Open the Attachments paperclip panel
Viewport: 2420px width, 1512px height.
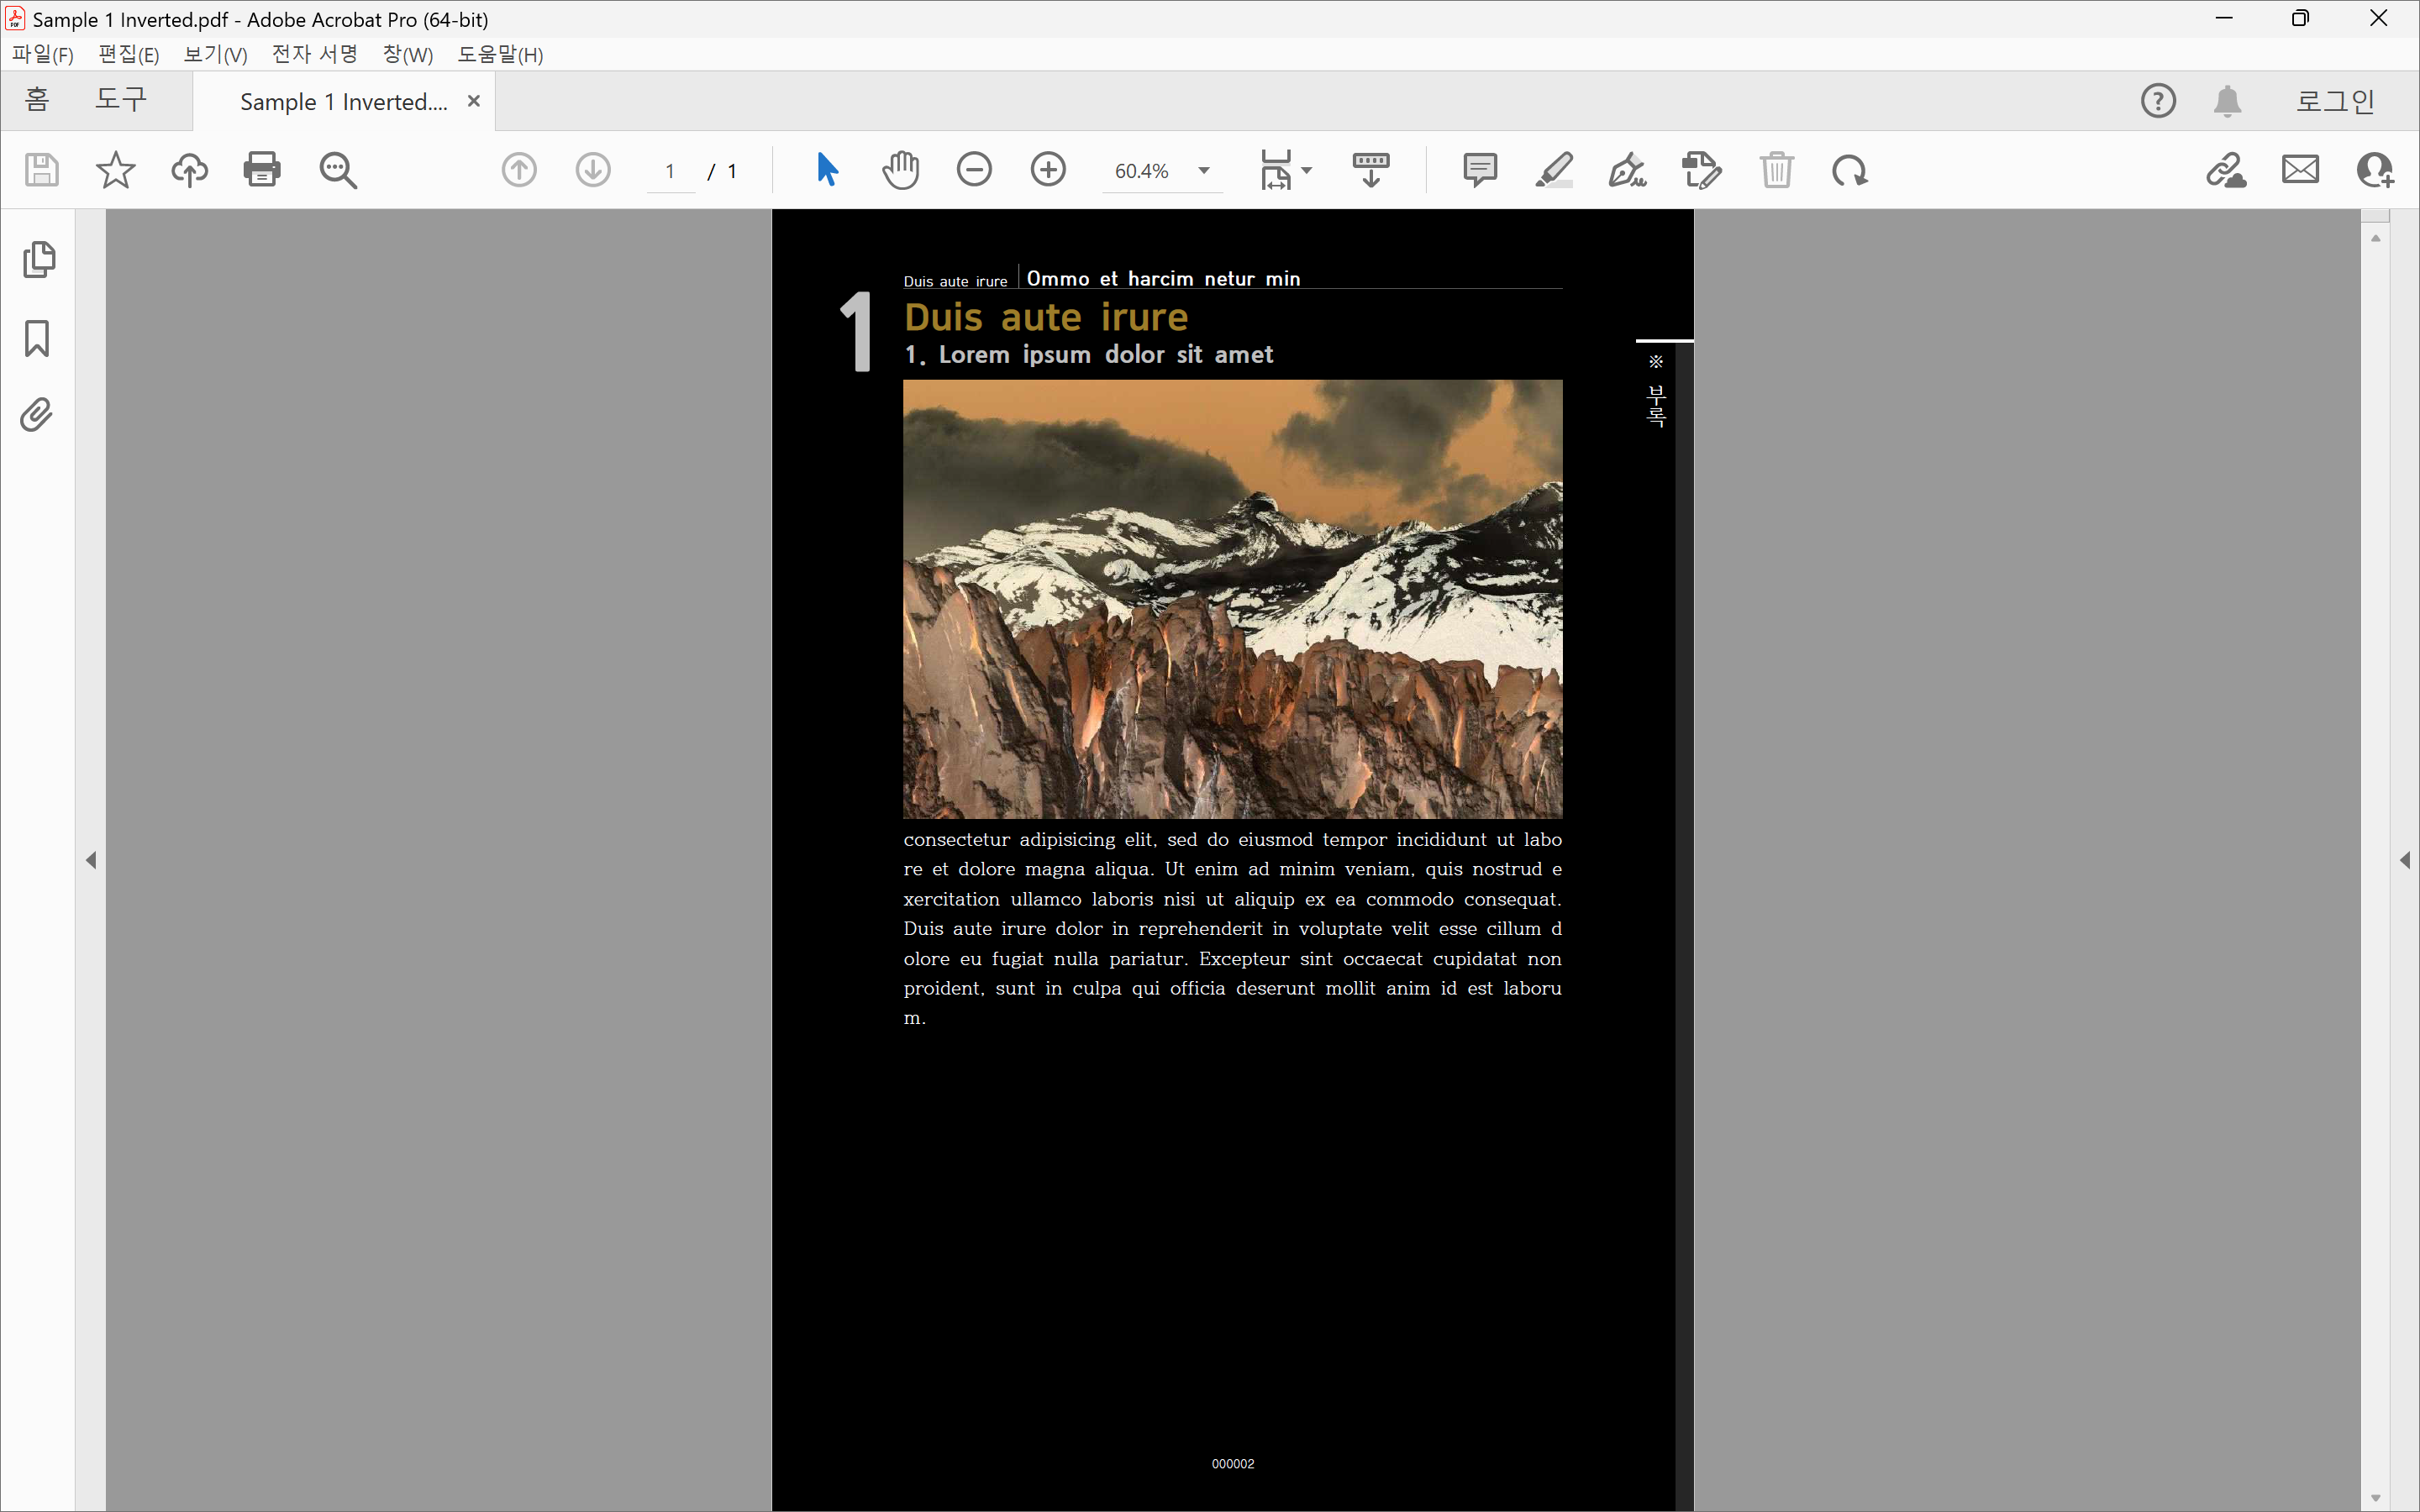pyautogui.click(x=37, y=415)
